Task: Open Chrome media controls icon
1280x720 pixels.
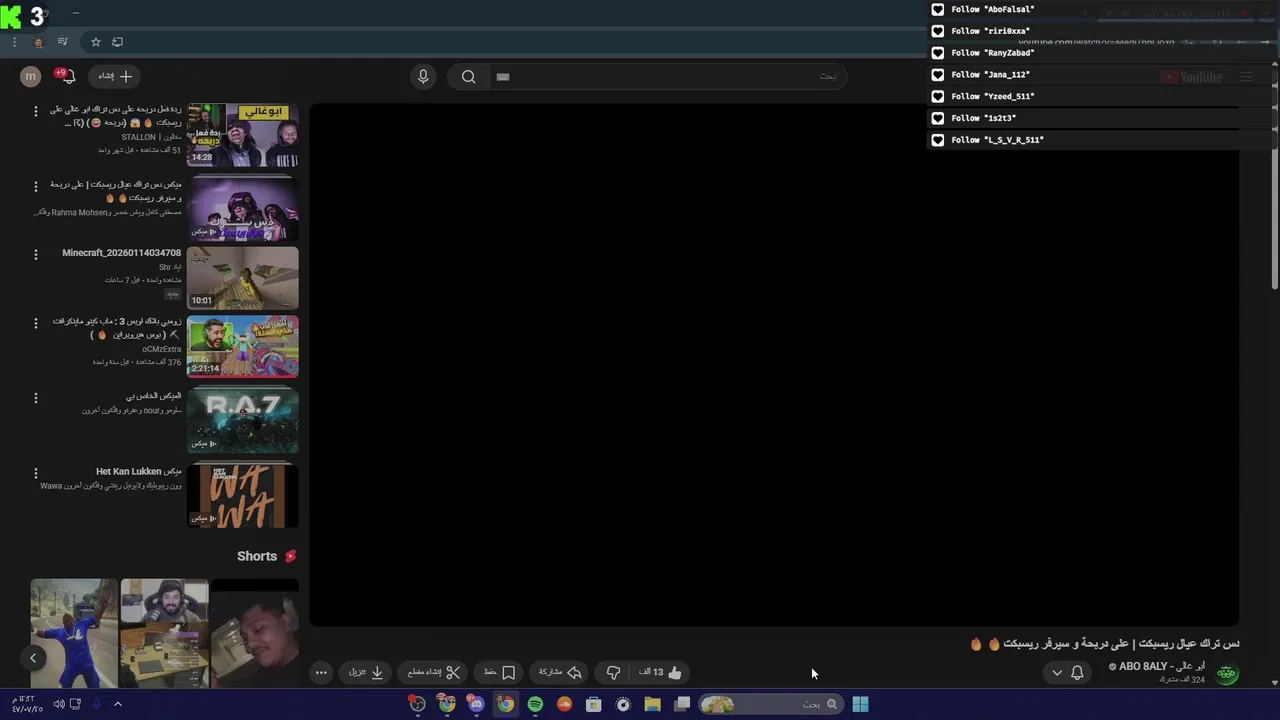Action: 62,42
